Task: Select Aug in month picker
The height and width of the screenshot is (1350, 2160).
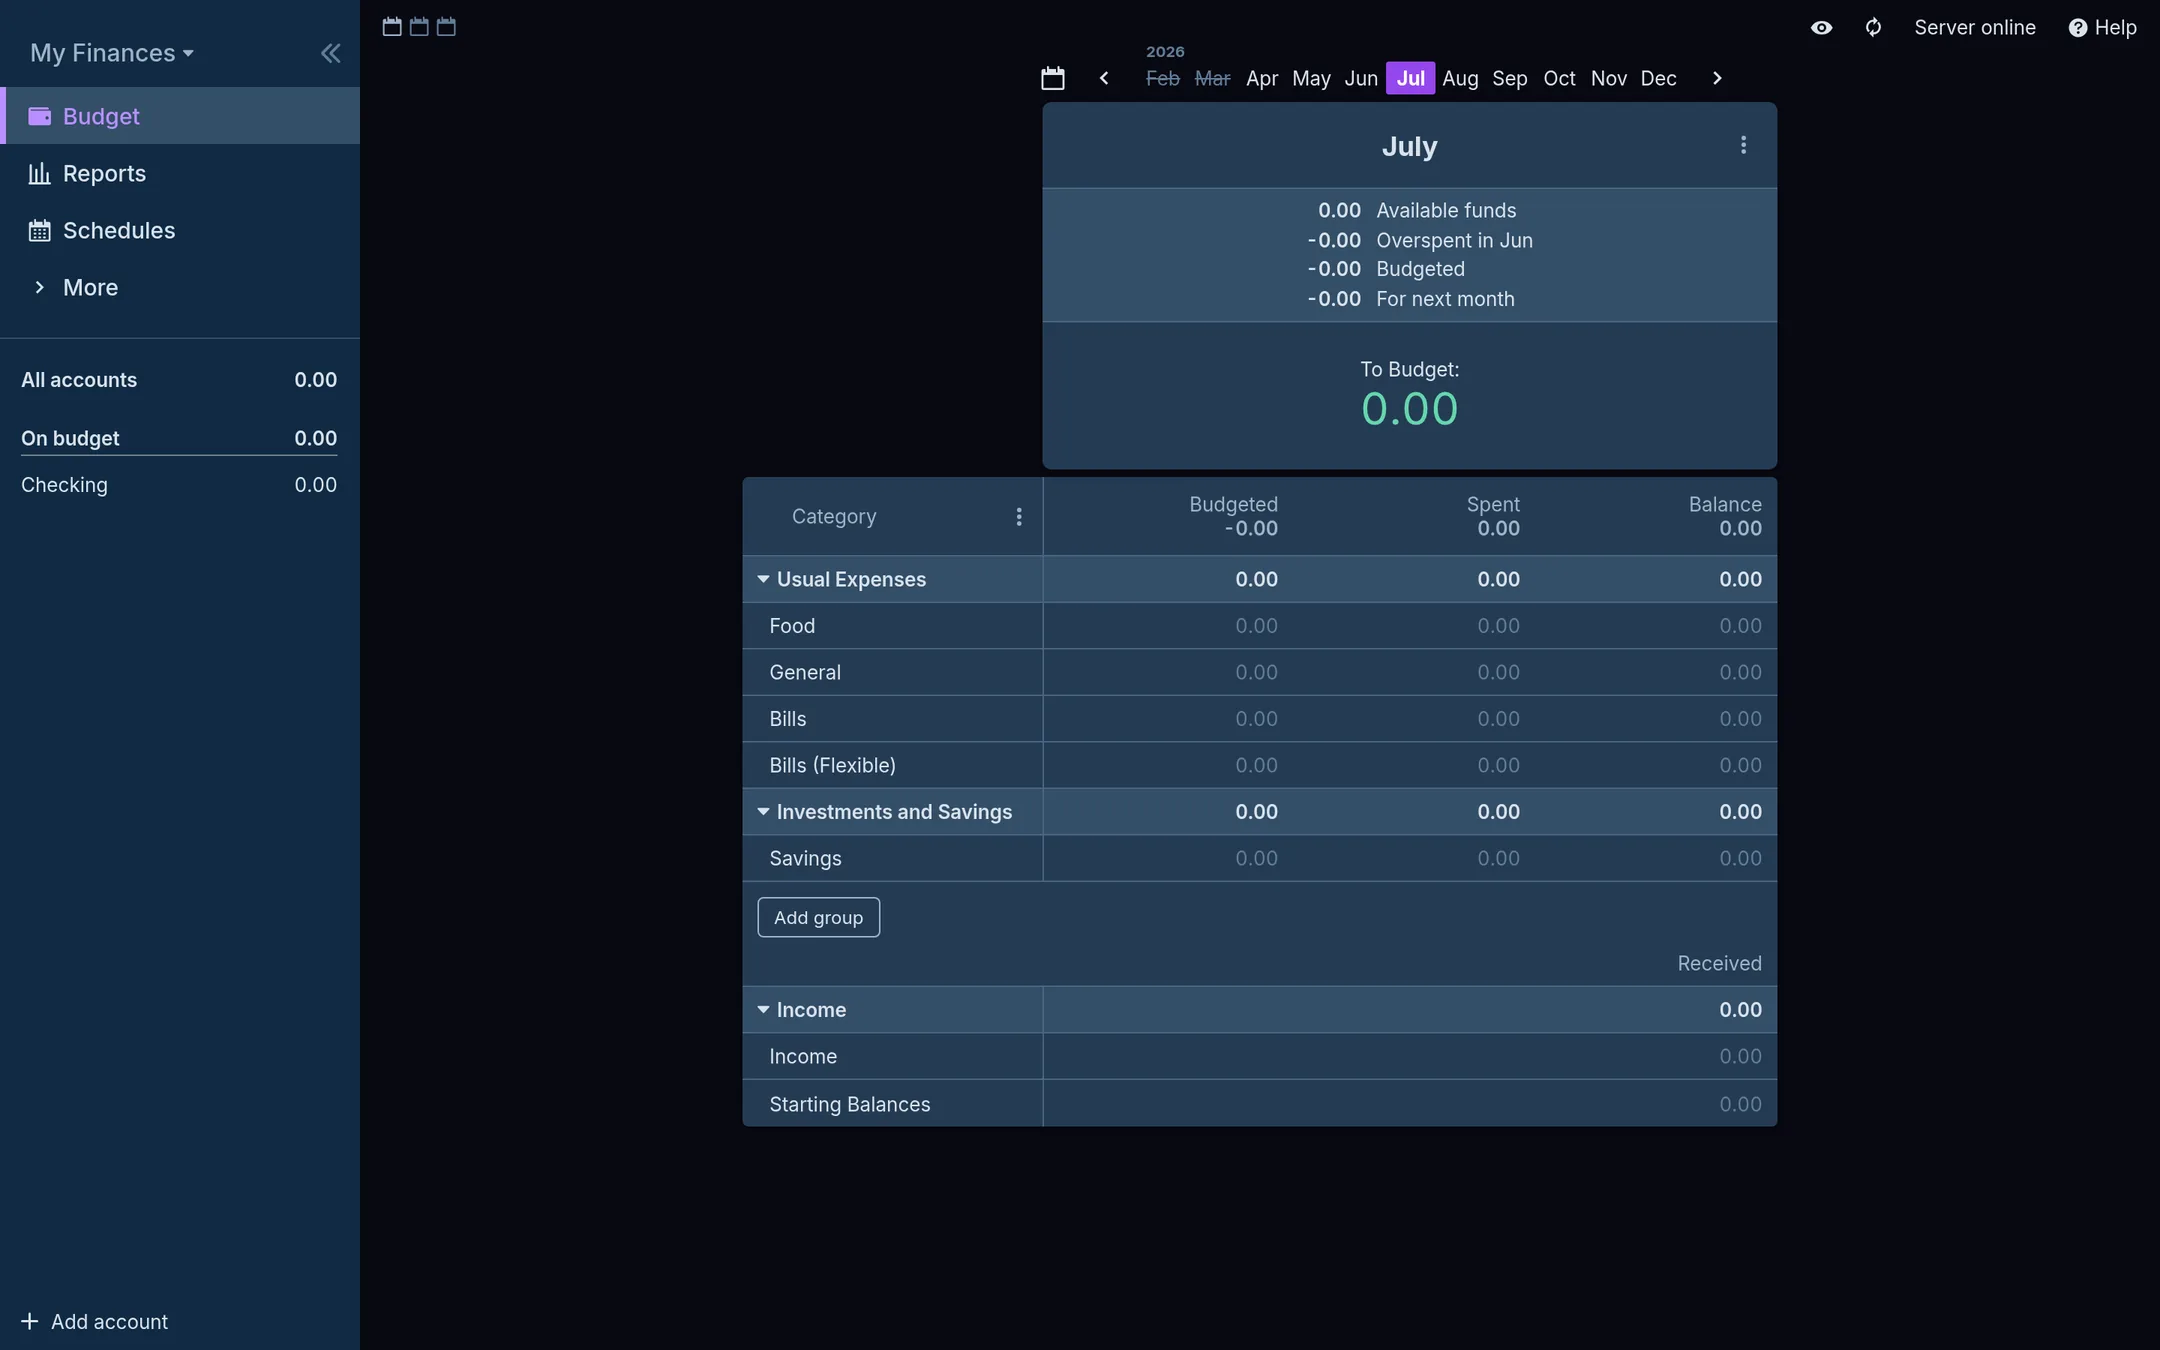Action: tap(1460, 78)
